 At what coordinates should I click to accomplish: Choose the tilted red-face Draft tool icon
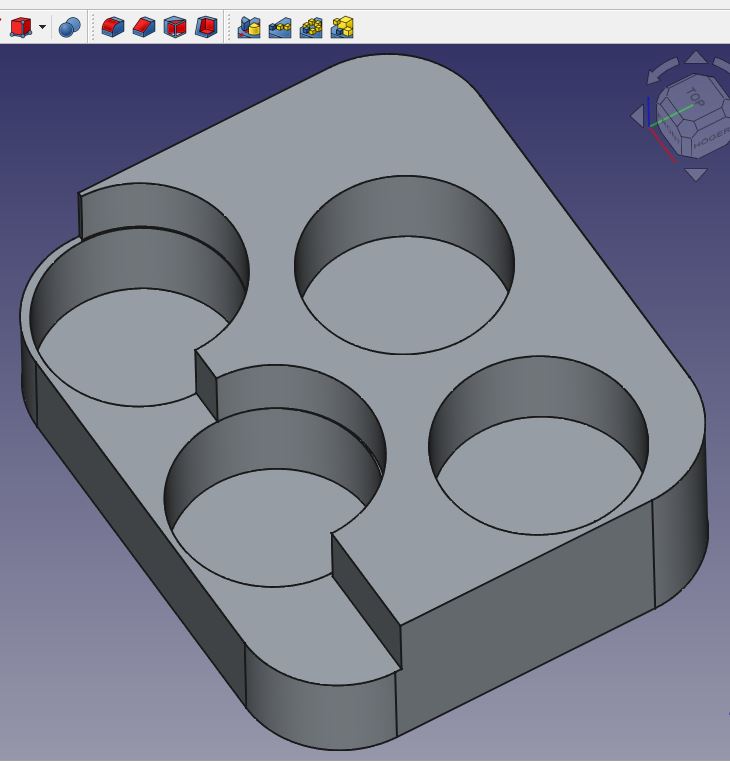(x=206, y=27)
